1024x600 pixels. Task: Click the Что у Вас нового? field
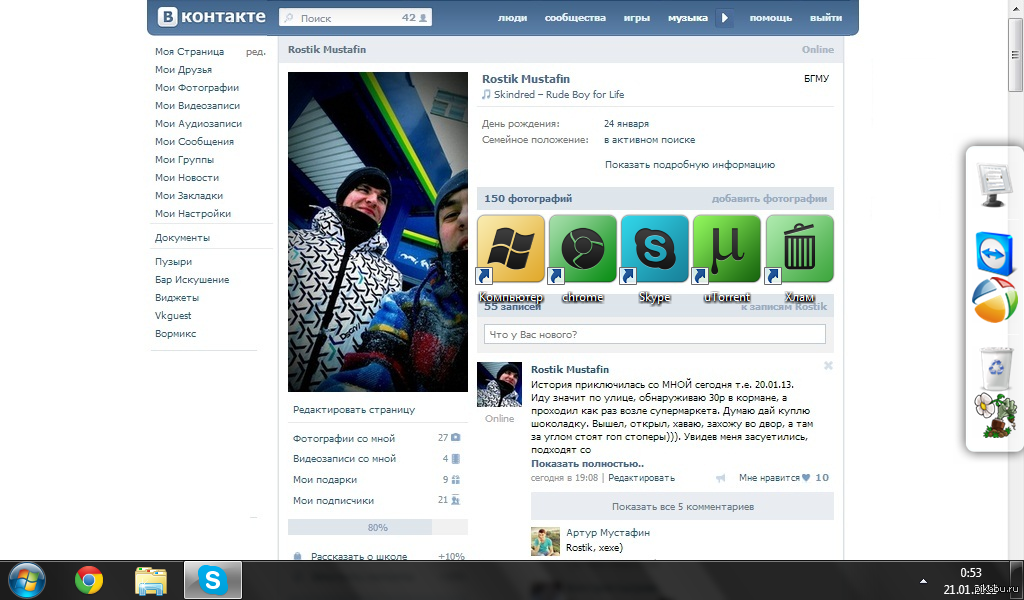click(x=654, y=334)
